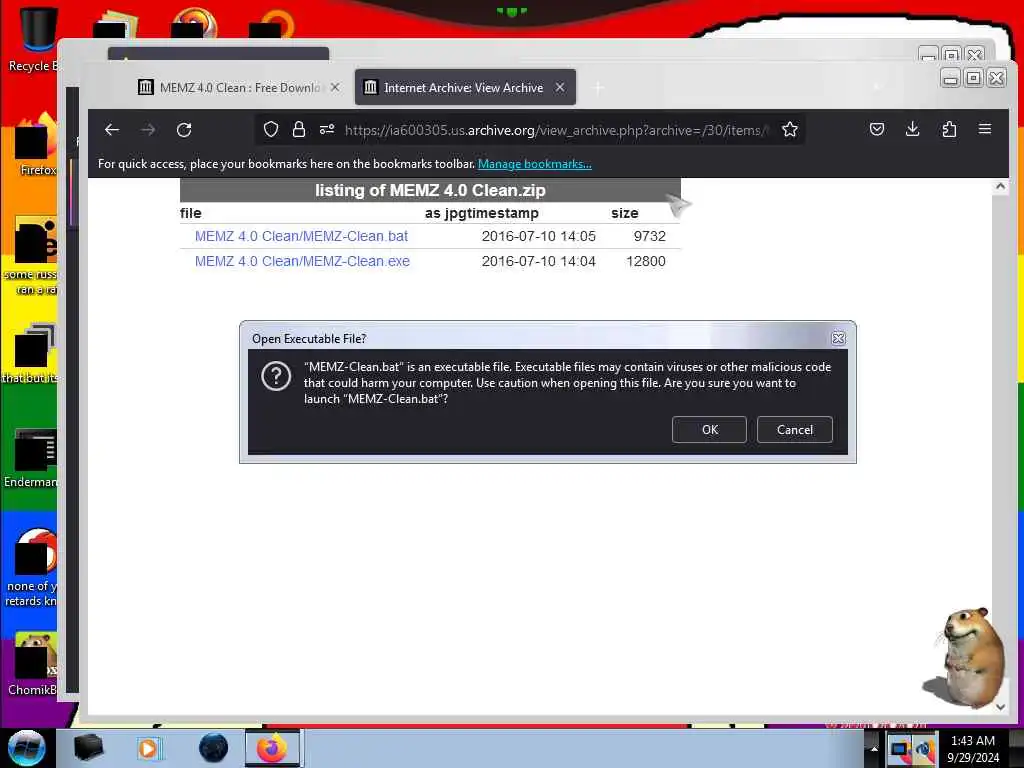Select the Internet Archive: View Archive tab

click(465, 88)
